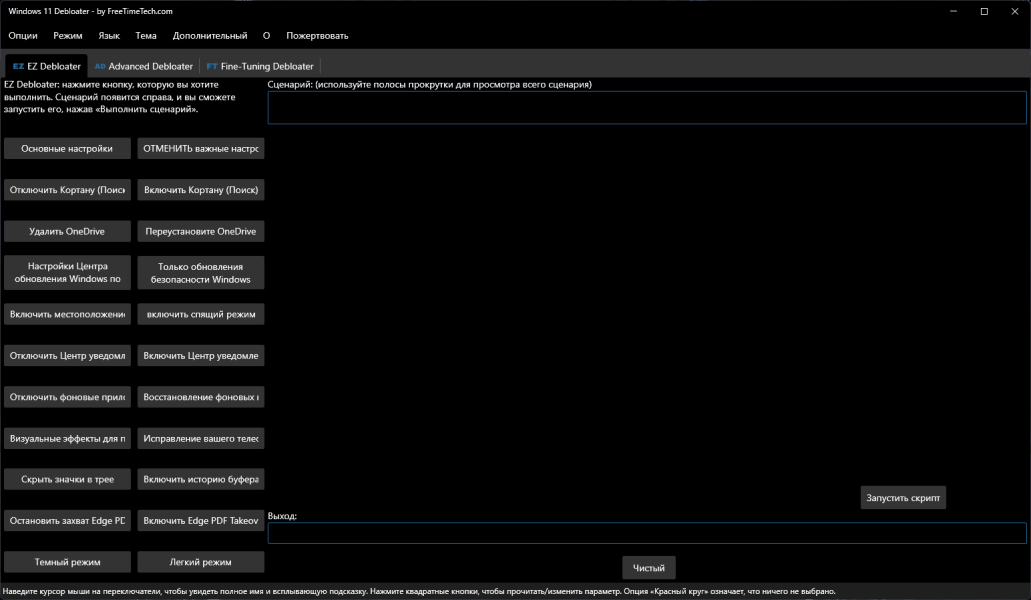This screenshot has height=600, width=1031.
Task: Click Включить историю буфера button
Action: click(201, 479)
